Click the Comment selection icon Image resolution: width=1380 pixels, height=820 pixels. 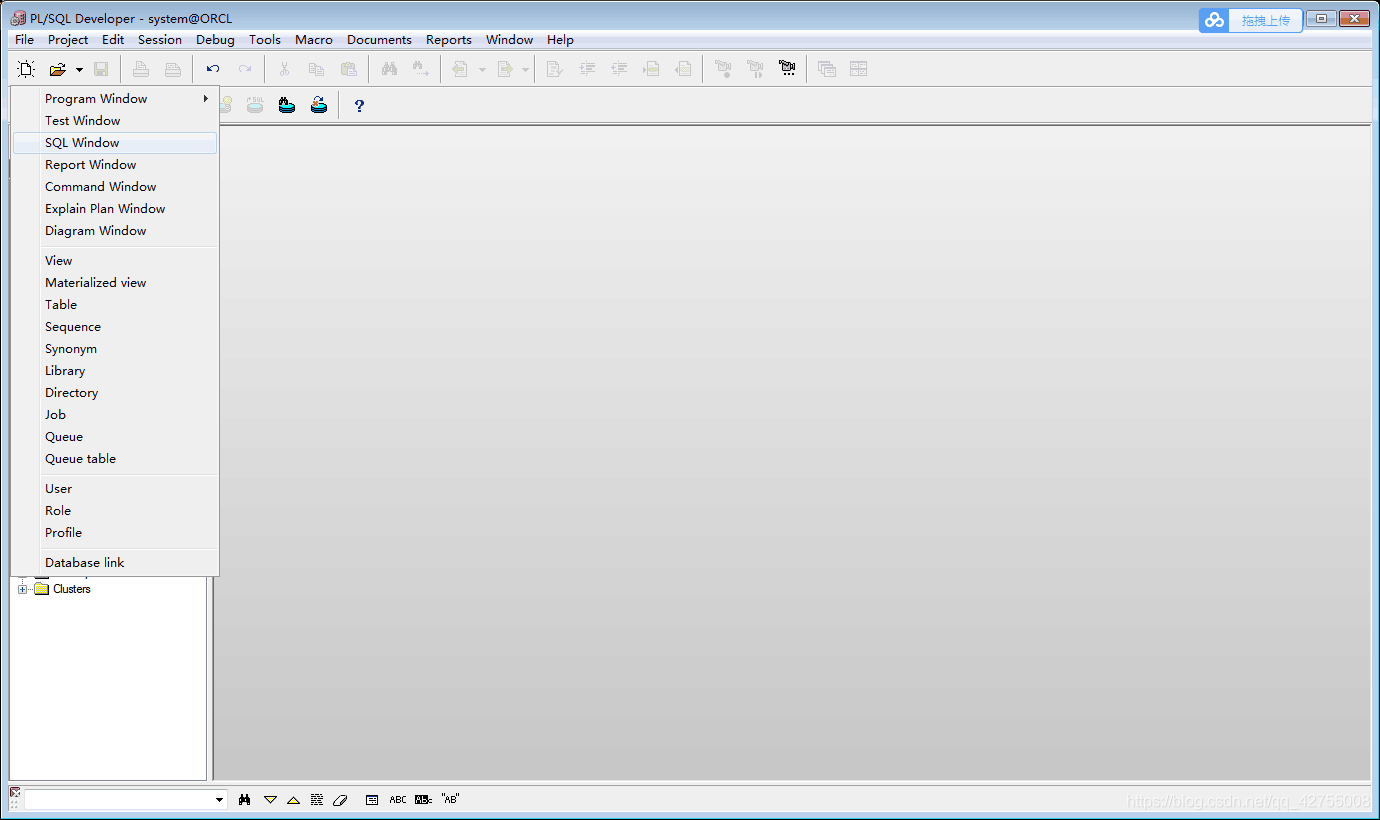pos(651,69)
